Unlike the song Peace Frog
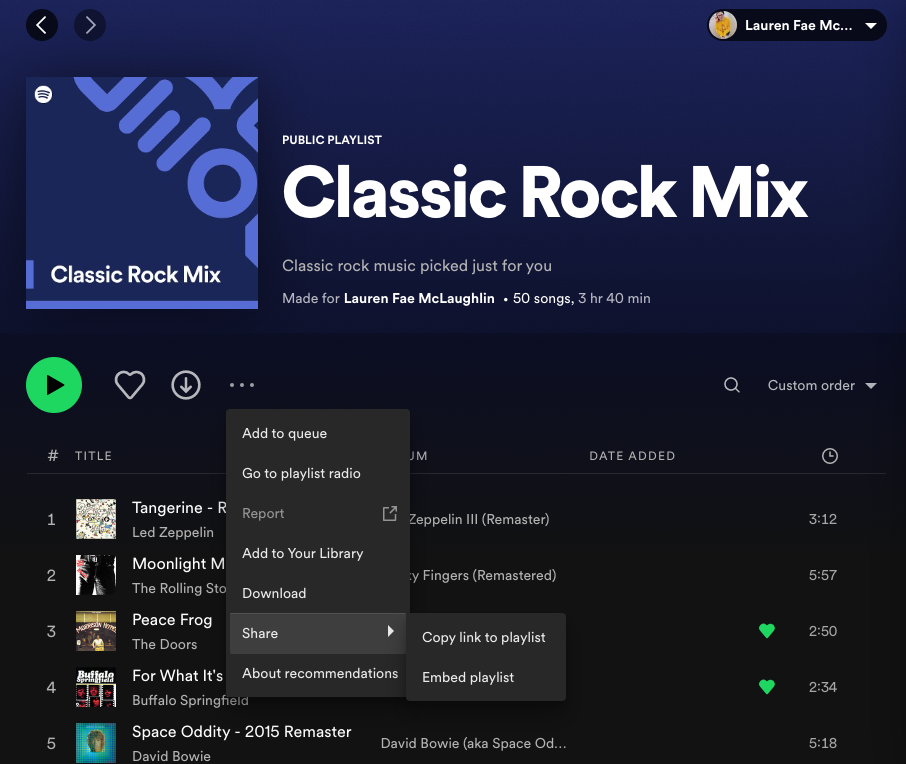 pos(767,631)
